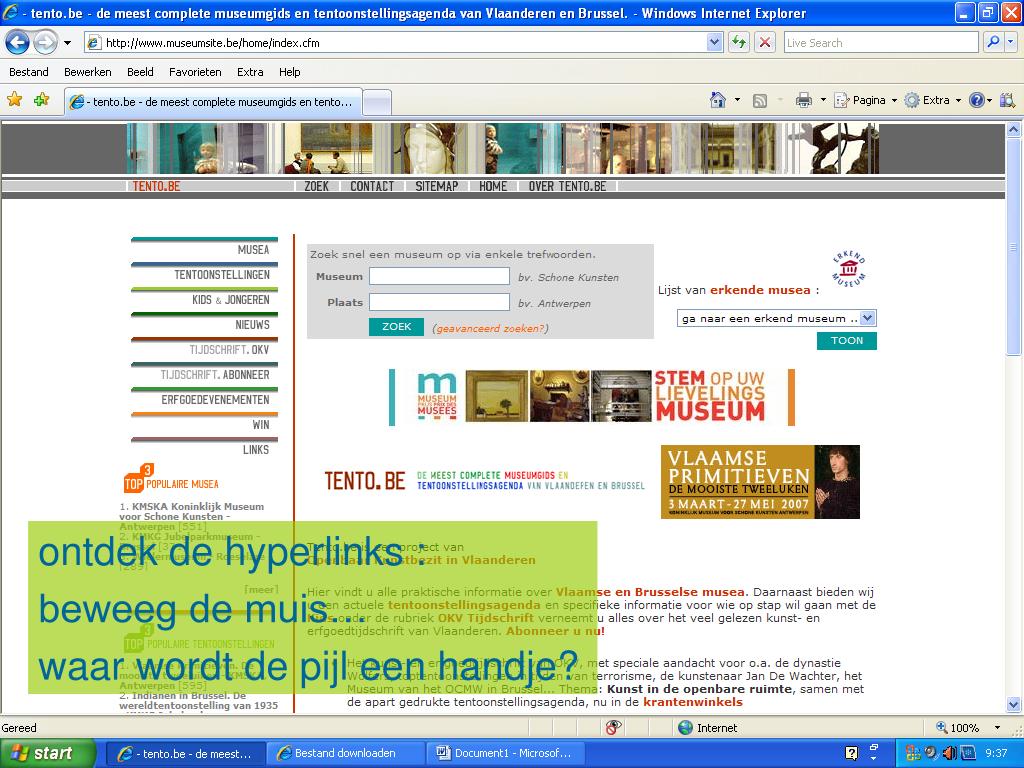Open the CONTACT navigation link

coord(372,186)
